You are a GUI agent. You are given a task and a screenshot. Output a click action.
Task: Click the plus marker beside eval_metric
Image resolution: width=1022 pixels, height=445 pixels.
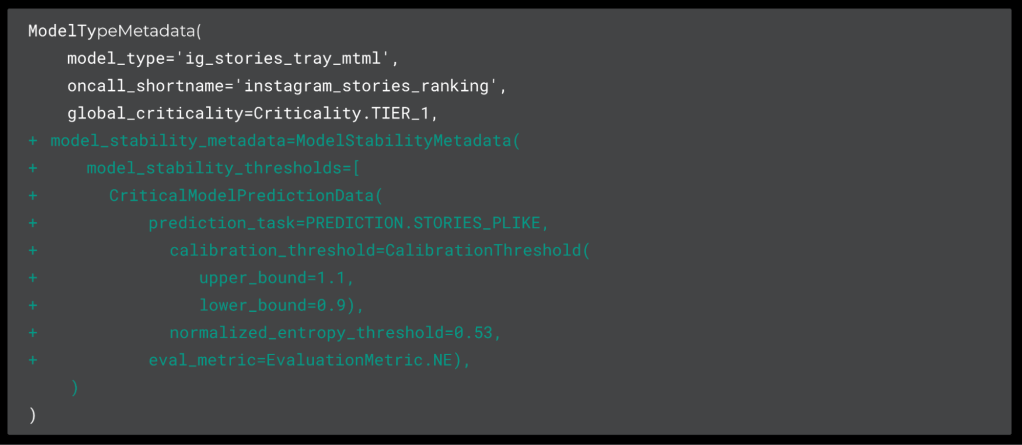[x=33, y=360]
